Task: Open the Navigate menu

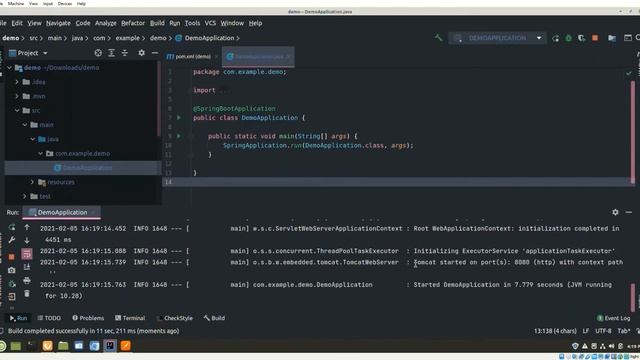Action: [58, 23]
